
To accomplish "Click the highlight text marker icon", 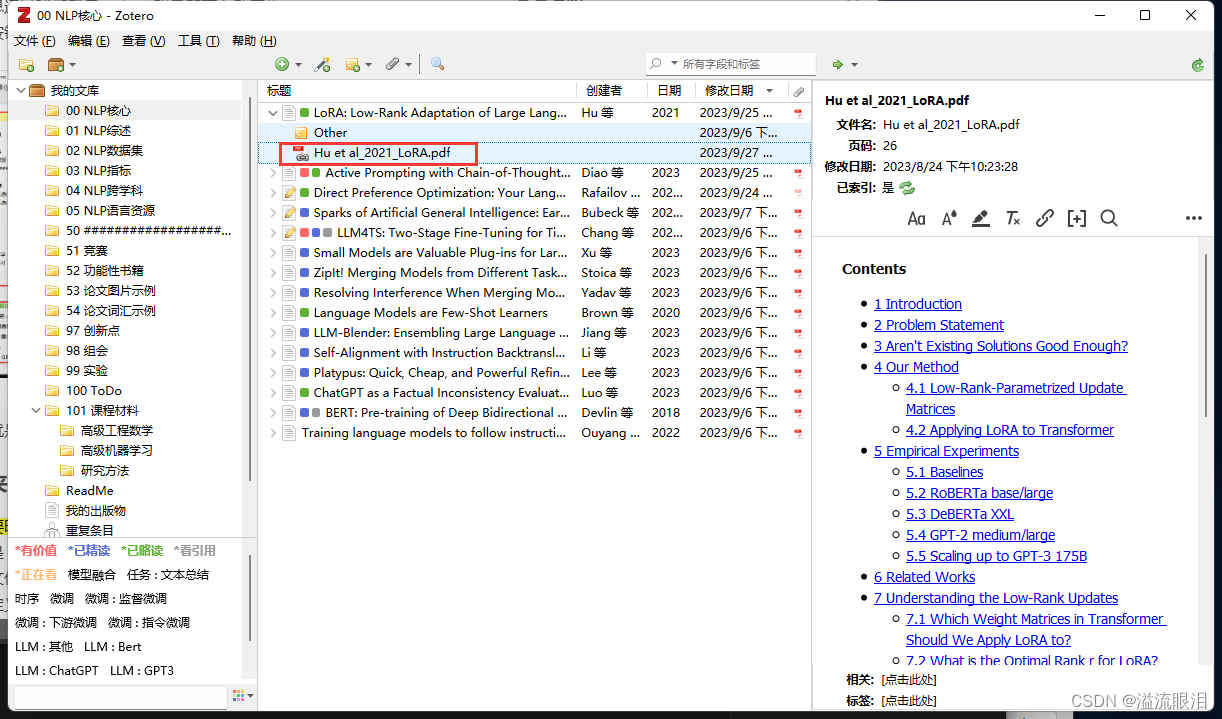I will [x=981, y=218].
